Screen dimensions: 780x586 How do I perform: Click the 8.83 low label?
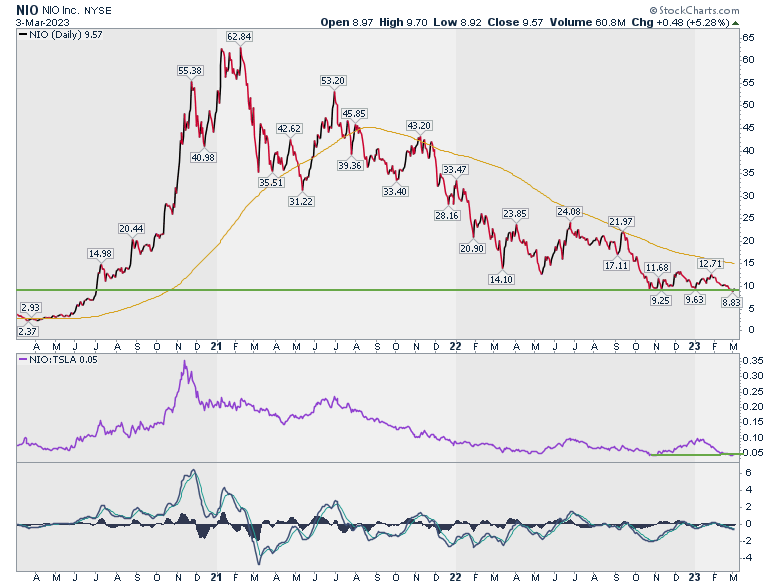click(x=731, y=302)
